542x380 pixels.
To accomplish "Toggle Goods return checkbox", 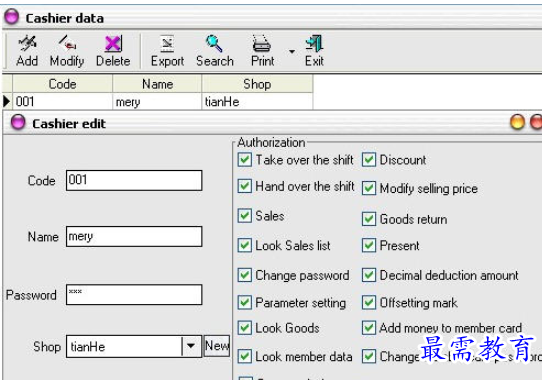I will coord(369,219).
